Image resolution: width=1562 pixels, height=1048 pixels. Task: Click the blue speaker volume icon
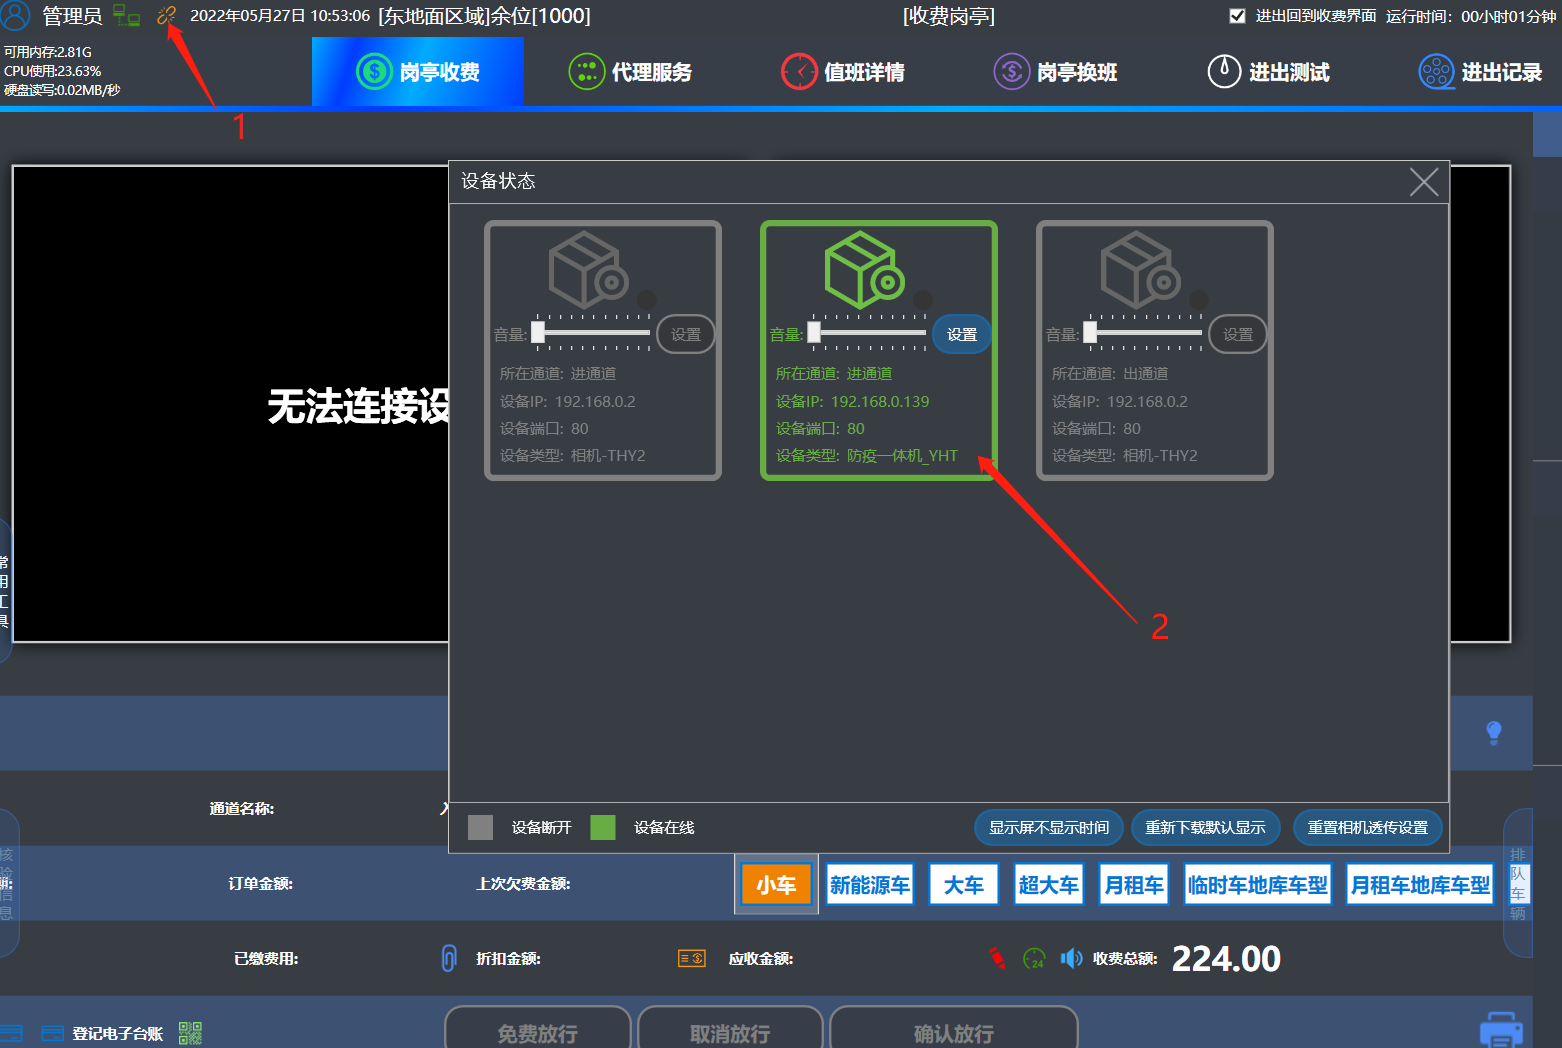[1071, 958]
